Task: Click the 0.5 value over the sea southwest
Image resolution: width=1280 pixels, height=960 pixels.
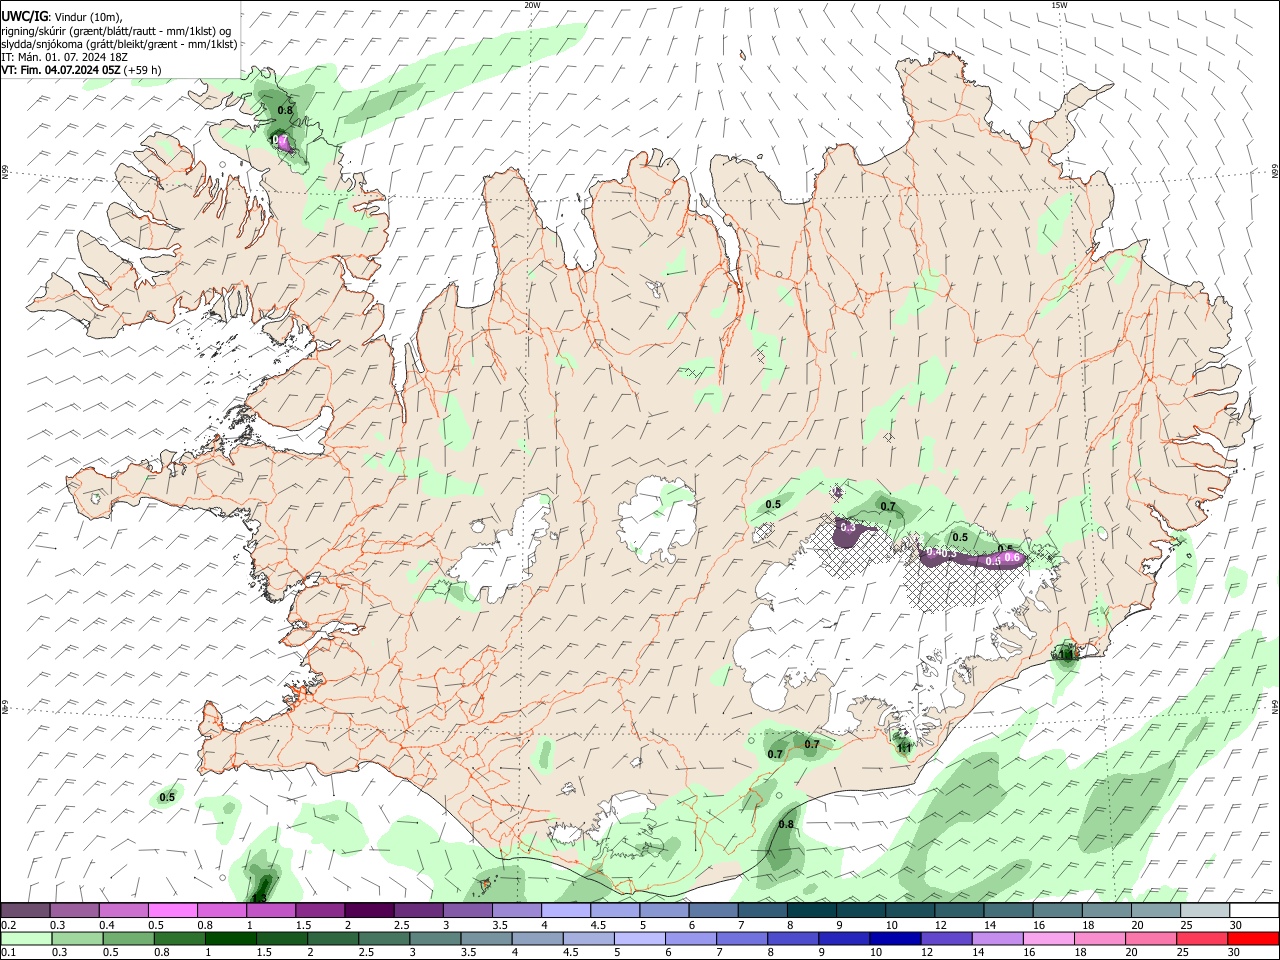Action: [x=167, y=797]
